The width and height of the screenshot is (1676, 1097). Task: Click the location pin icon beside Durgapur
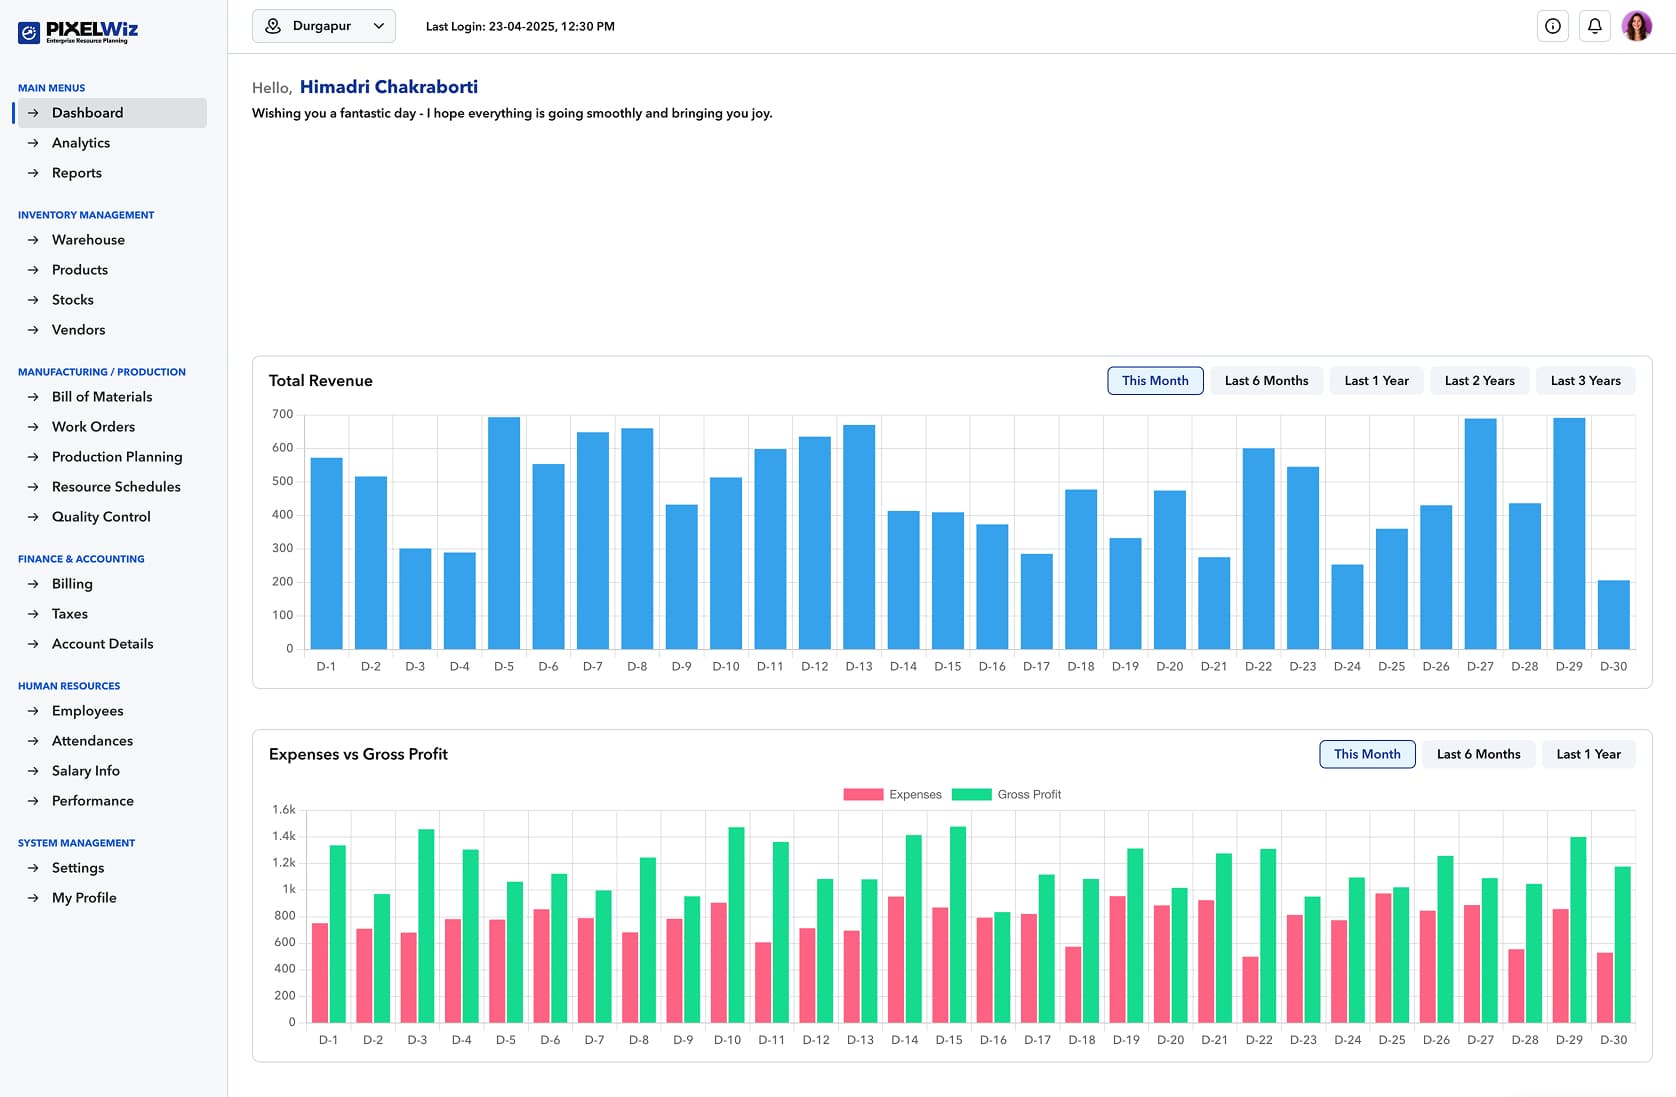point(273,26)
